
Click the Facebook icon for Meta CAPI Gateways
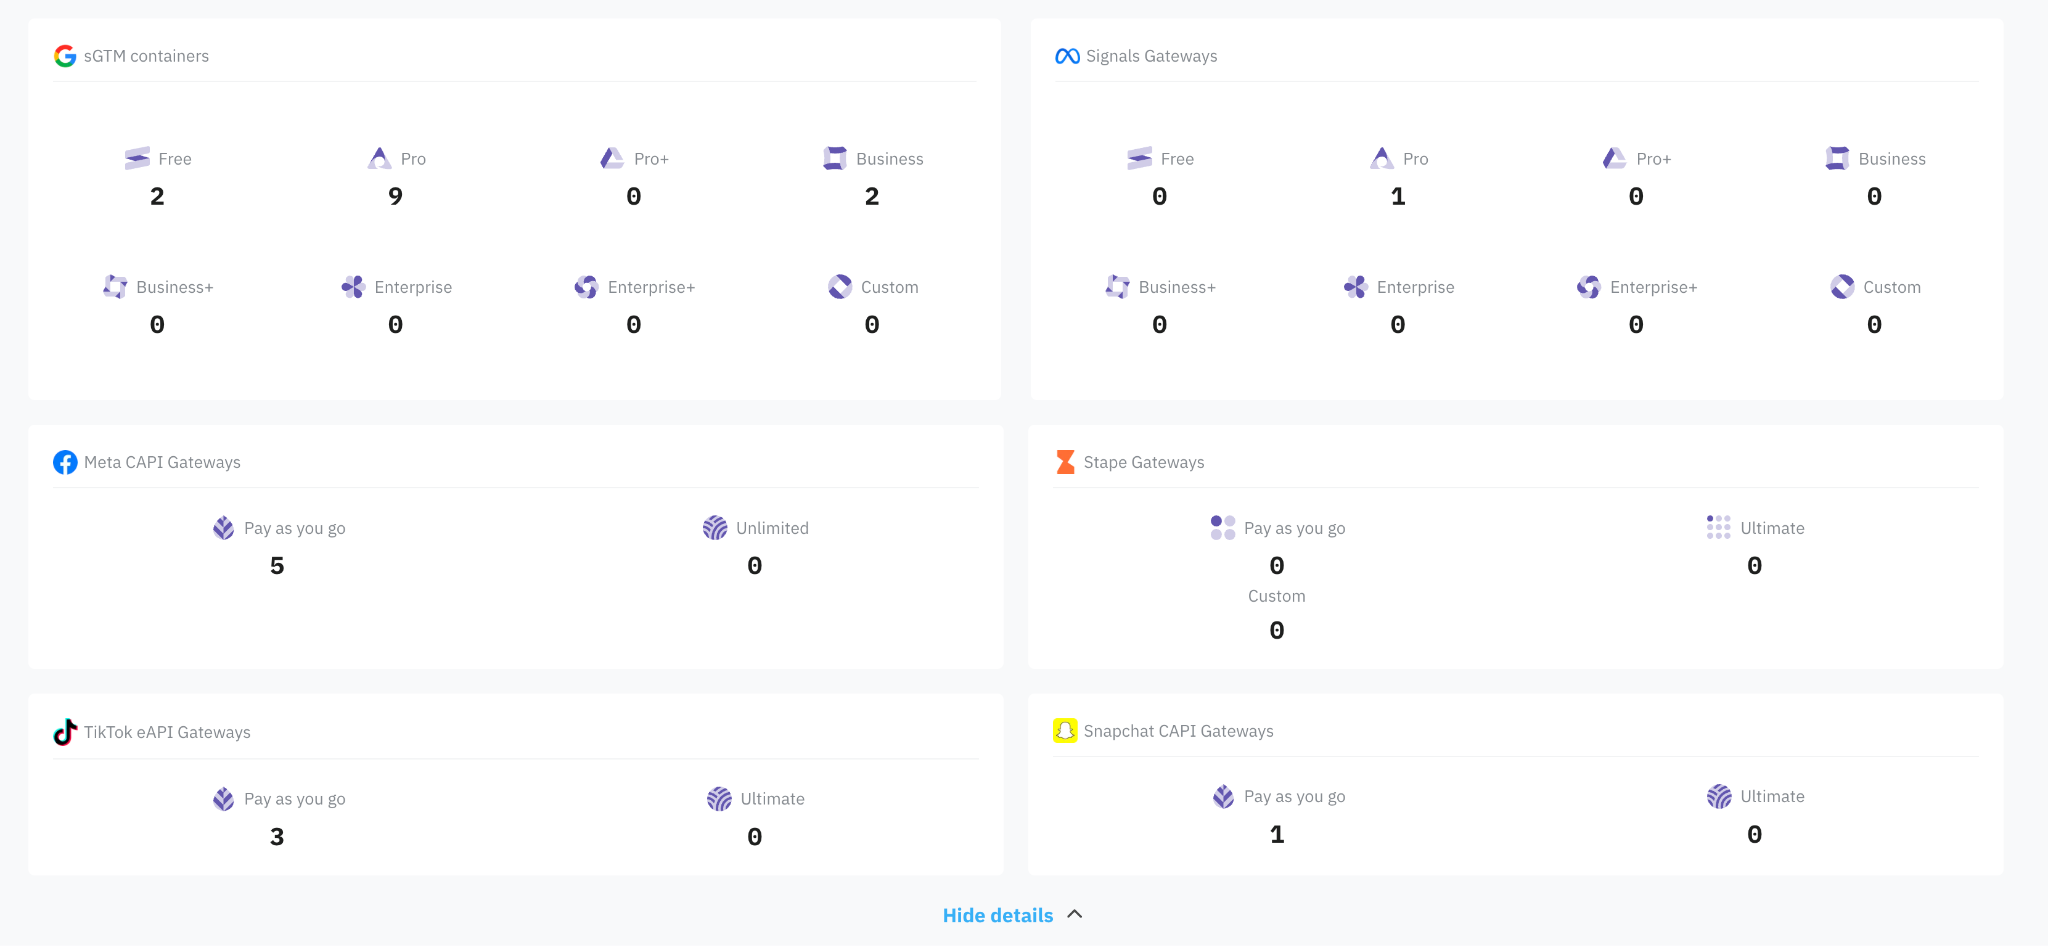click(65, 462)
